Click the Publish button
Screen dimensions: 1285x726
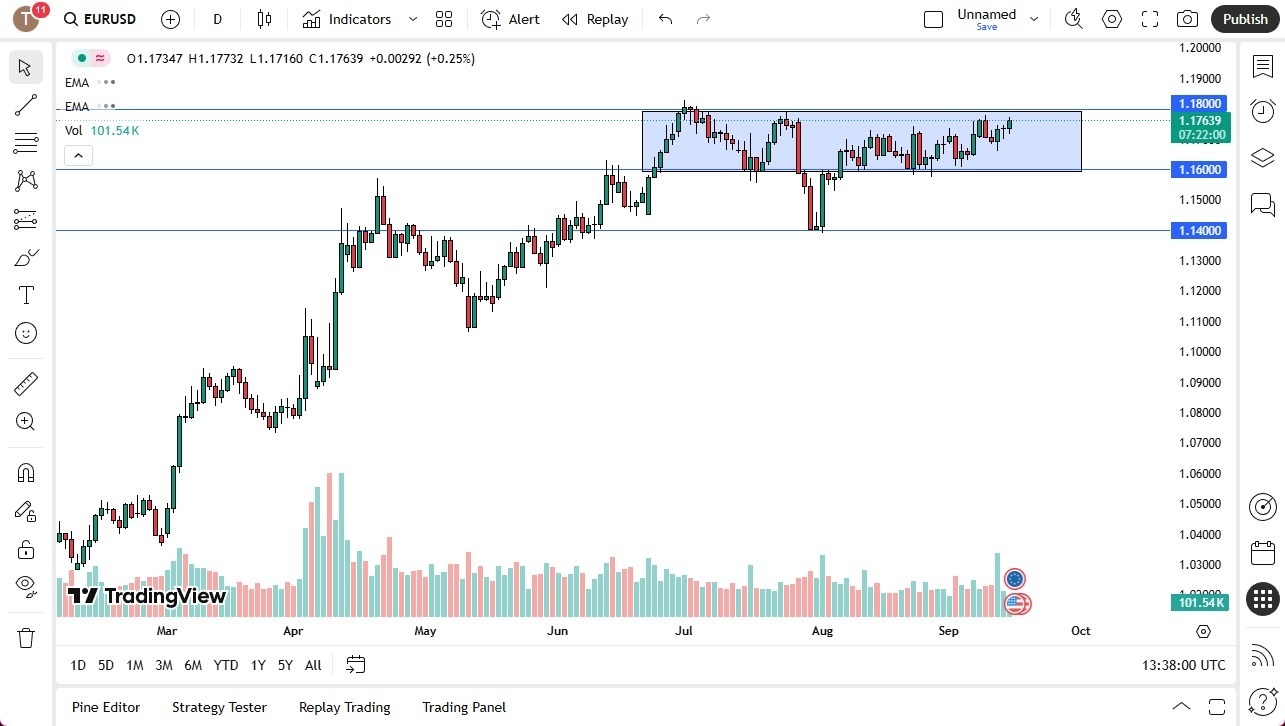click(1245, 18)
